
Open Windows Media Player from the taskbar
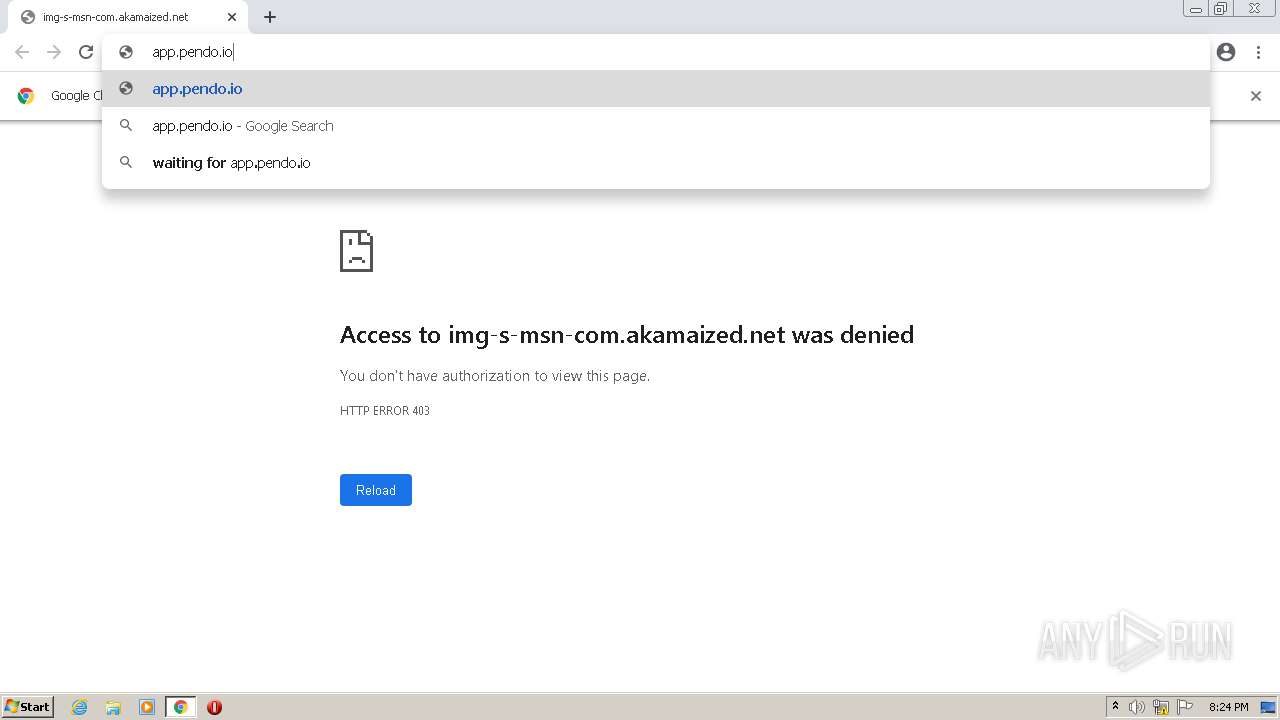(x=147, y=707)
